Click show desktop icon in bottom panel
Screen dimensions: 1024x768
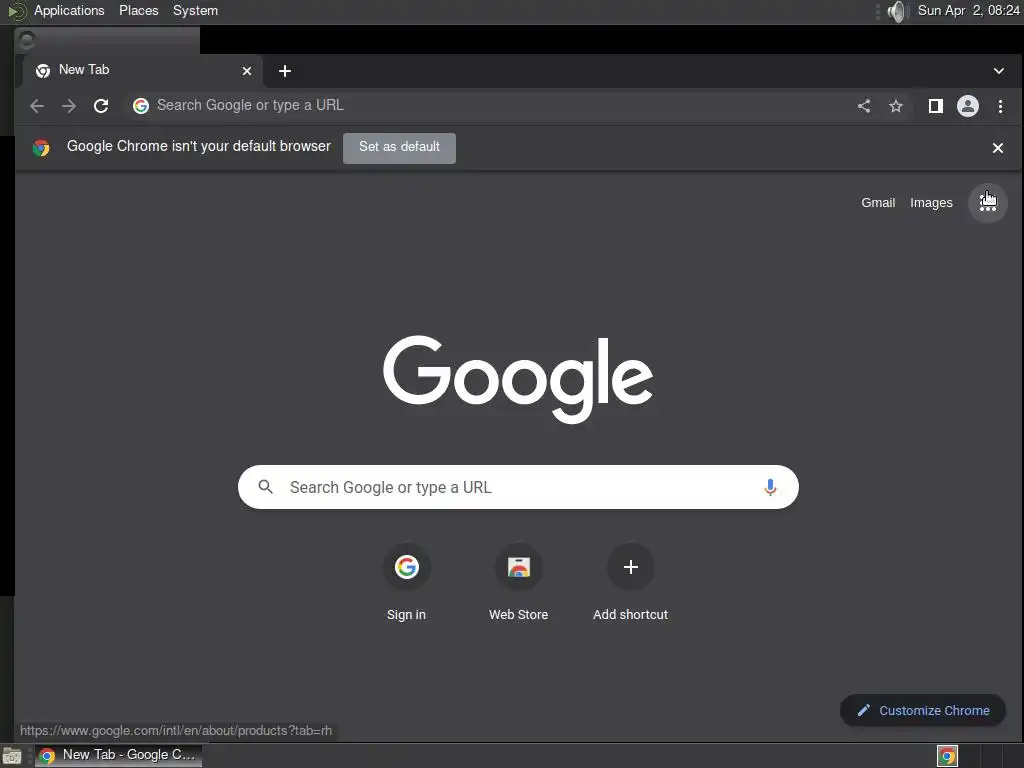[x=12, y=756]
